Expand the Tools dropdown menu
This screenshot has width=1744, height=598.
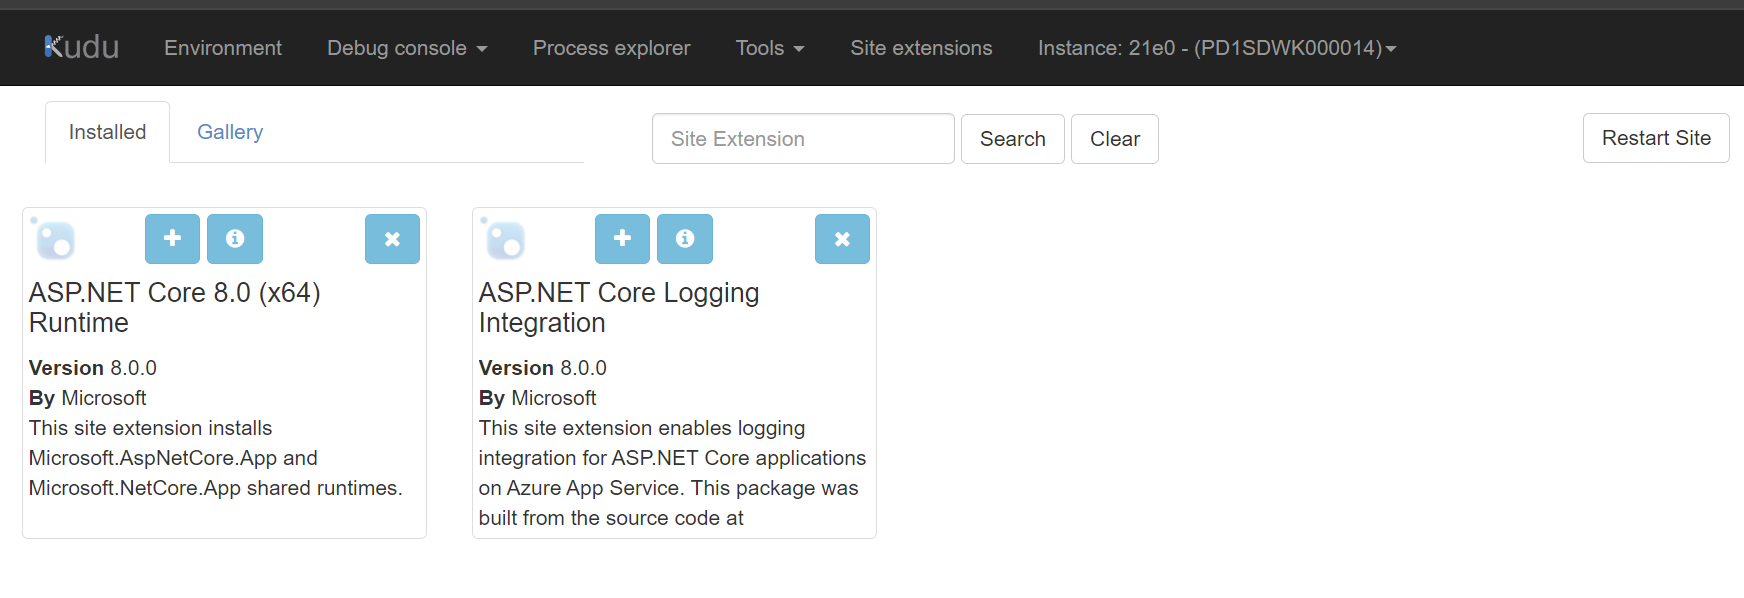(770, 48)
